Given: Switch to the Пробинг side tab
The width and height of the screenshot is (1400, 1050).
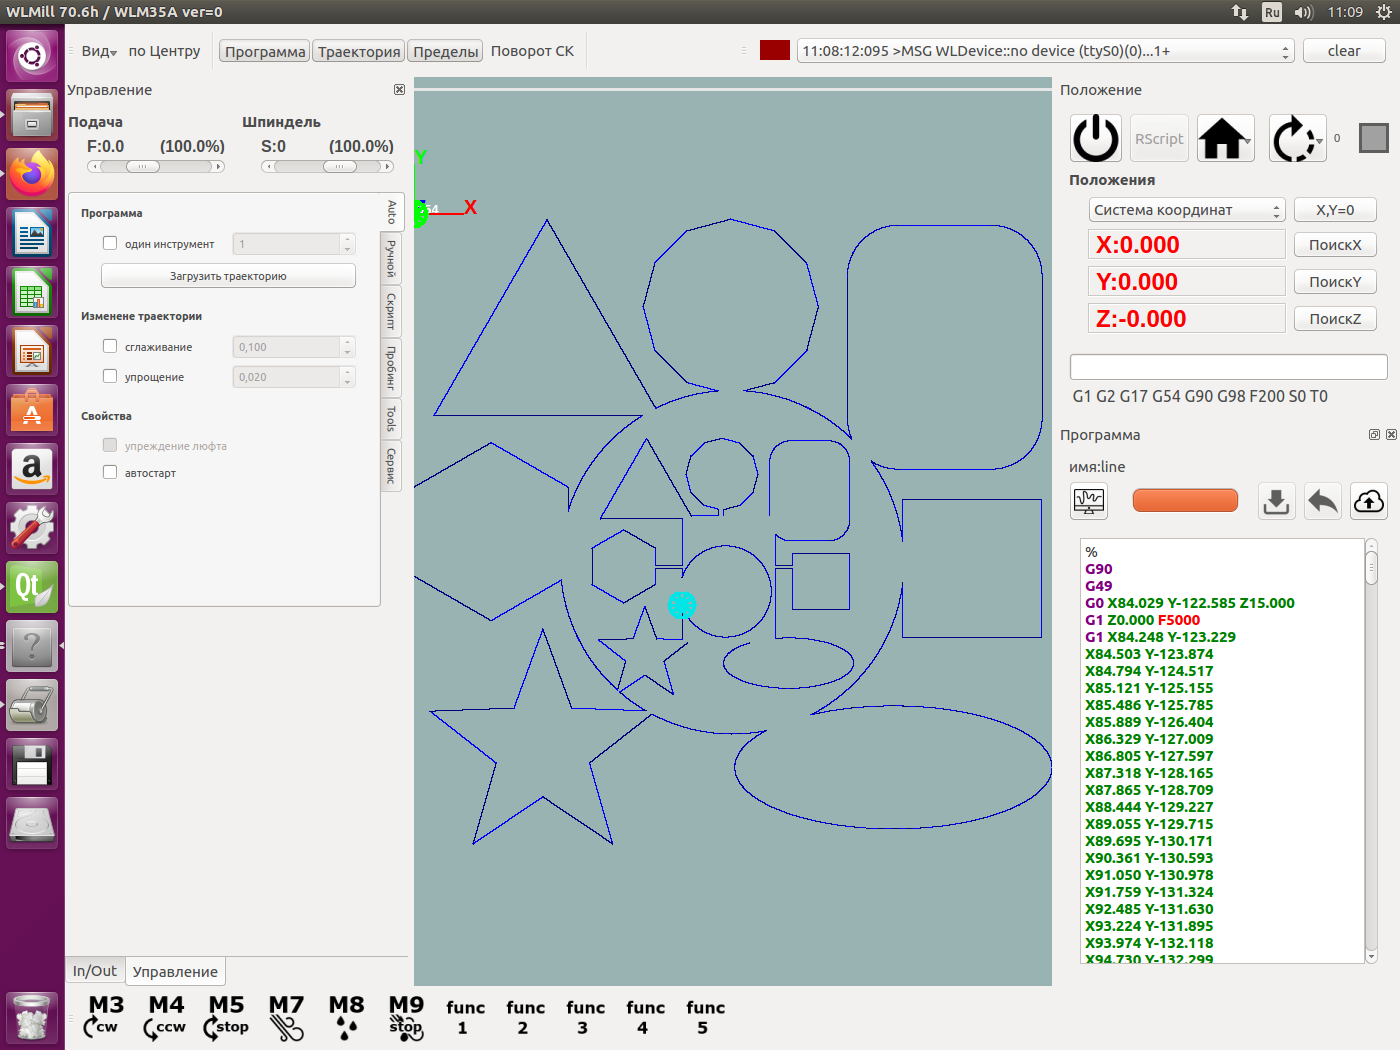Looking at the screenshot, I should (x=392, y=367).
